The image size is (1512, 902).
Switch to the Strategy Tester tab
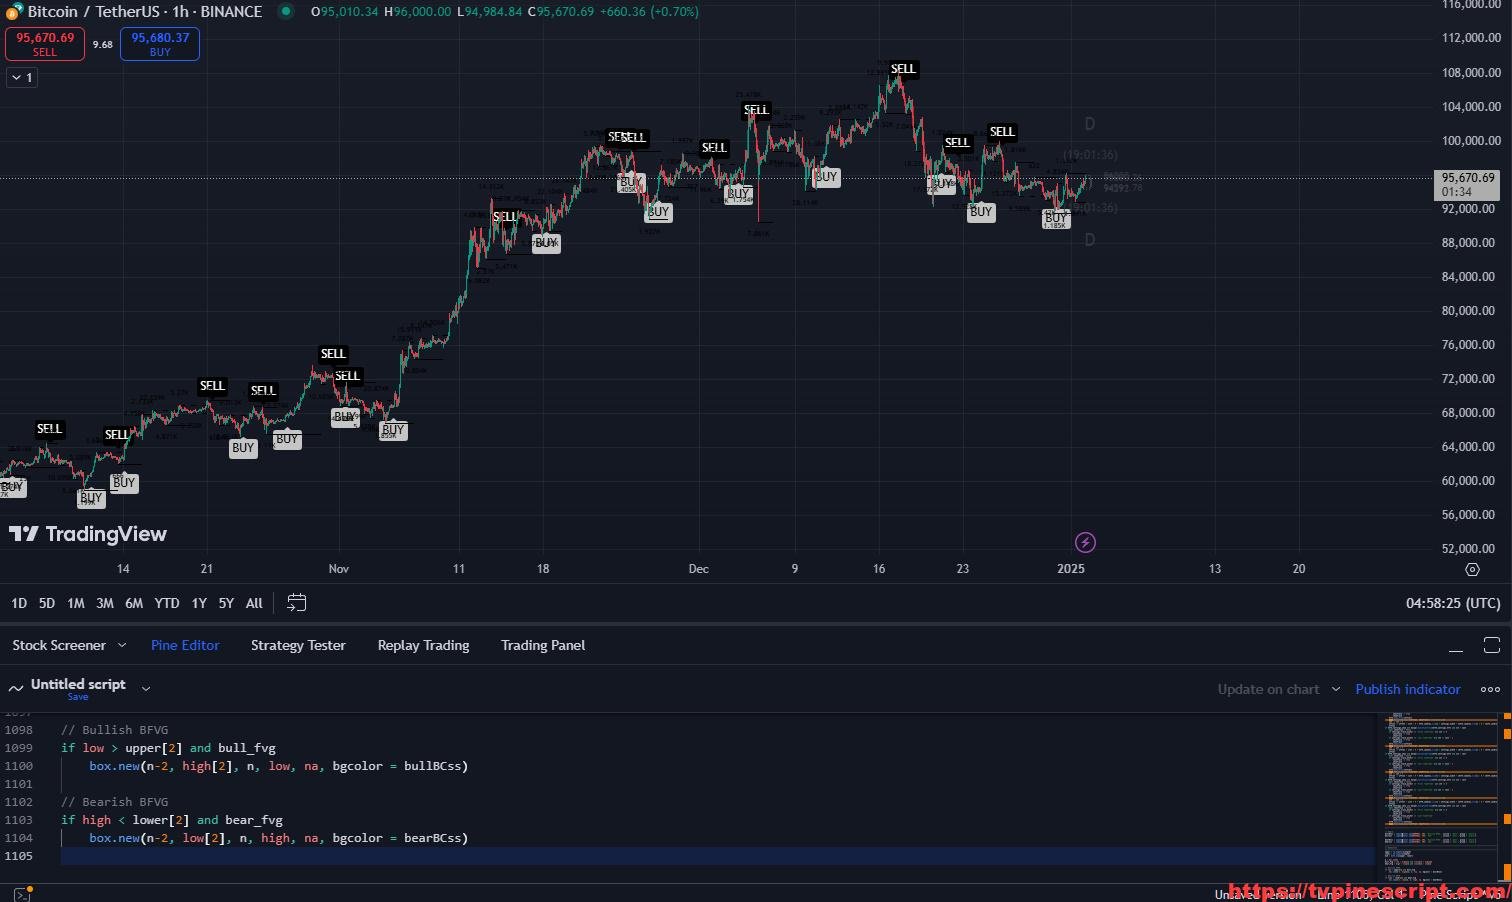[x=298, y=646]
